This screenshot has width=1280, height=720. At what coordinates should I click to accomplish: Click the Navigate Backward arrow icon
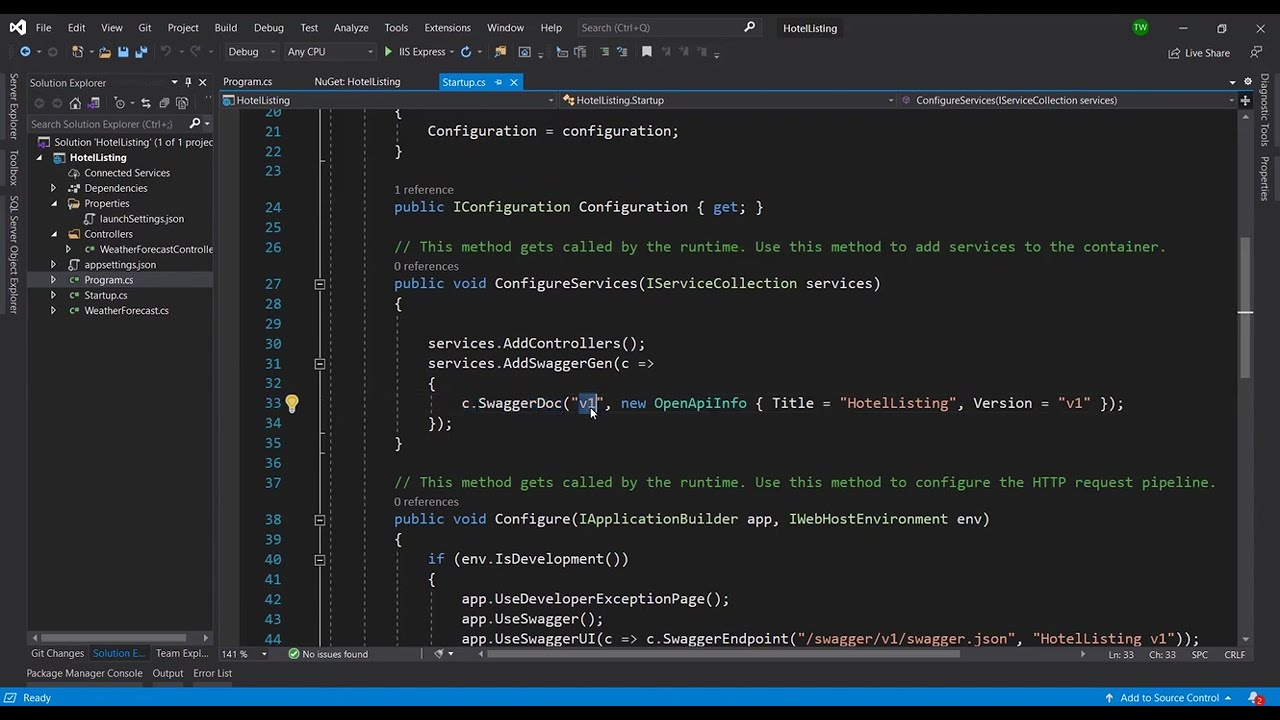click(x=25, y=52)
